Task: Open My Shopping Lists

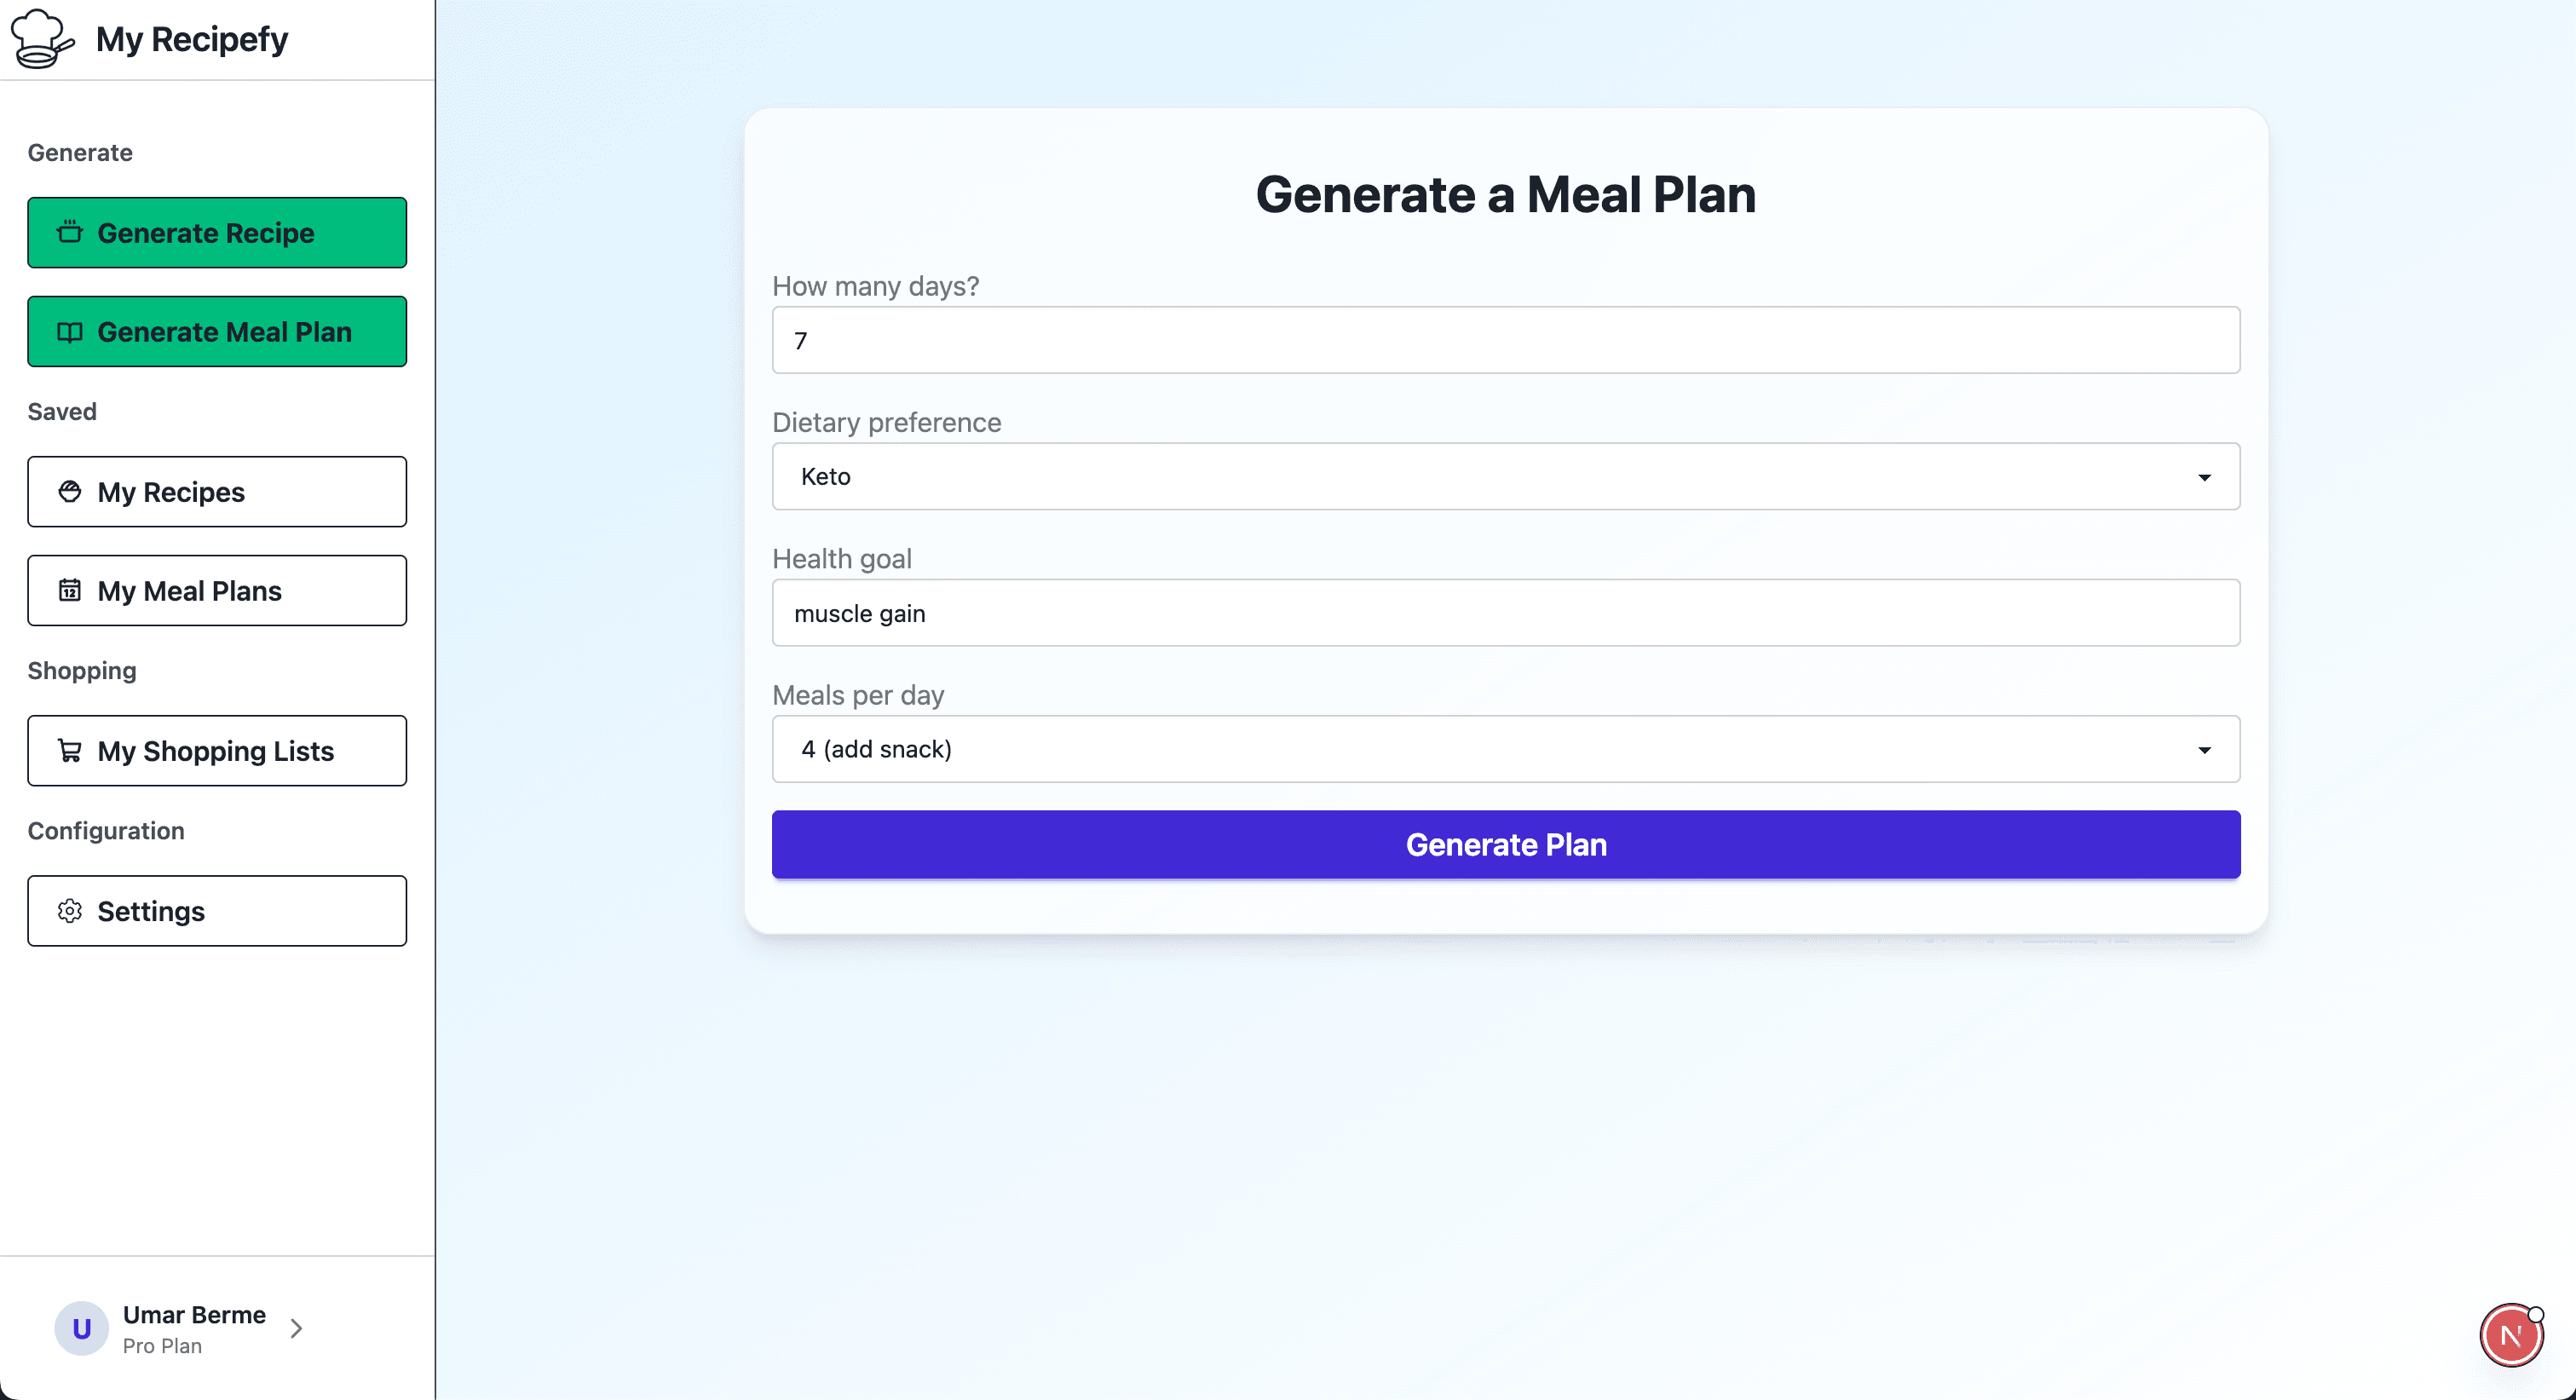Action: pyautogui.click(x=217, y=751)
